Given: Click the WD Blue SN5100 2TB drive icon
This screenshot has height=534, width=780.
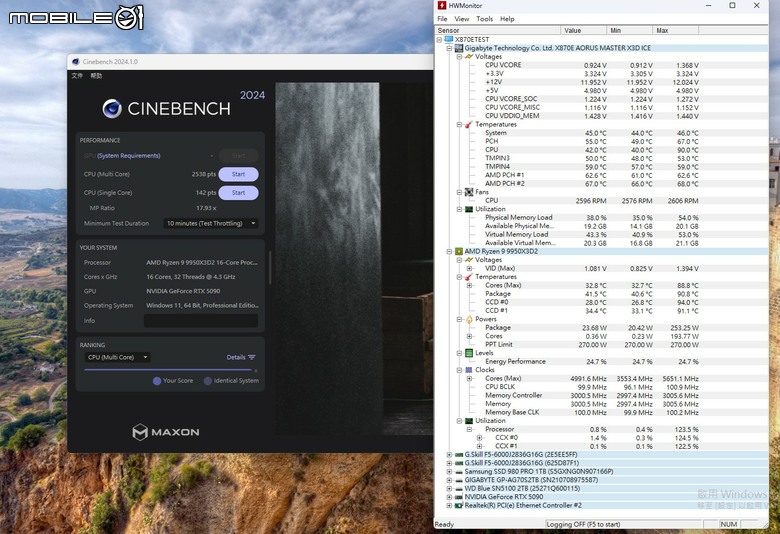Looking at the screenshot, I should (x=459, y=488).
